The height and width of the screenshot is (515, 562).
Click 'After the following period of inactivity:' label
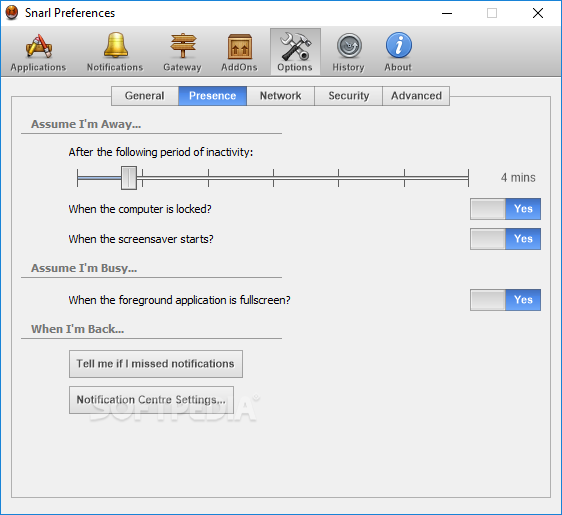coord(161,152)
